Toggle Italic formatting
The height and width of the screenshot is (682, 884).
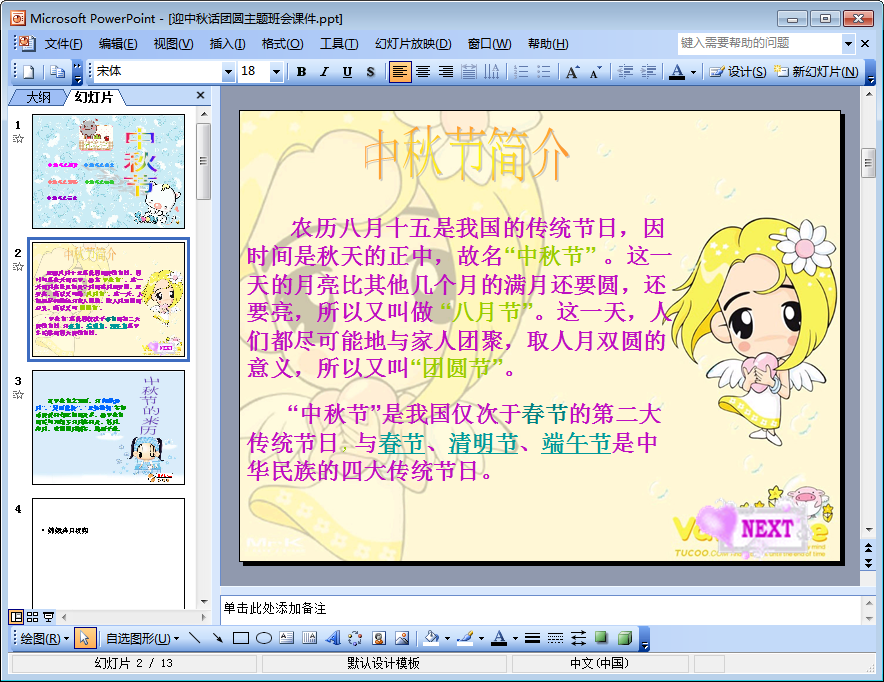[324, 72]
